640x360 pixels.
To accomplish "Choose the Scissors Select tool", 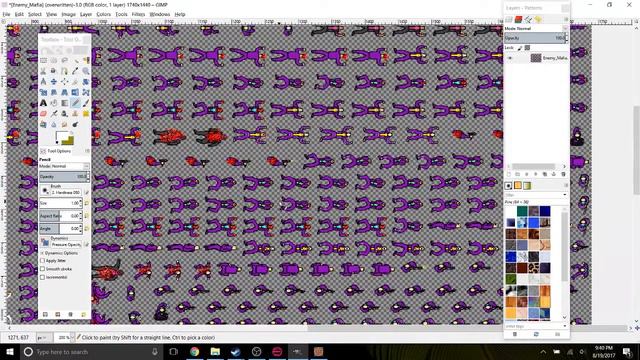I will (x=43, y=71).
